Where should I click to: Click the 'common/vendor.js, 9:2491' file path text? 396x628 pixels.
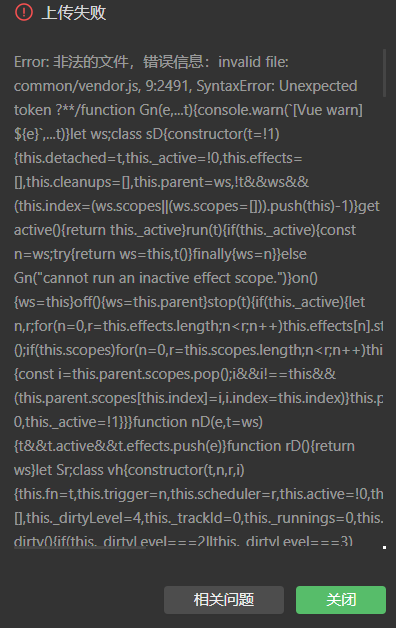101,86
